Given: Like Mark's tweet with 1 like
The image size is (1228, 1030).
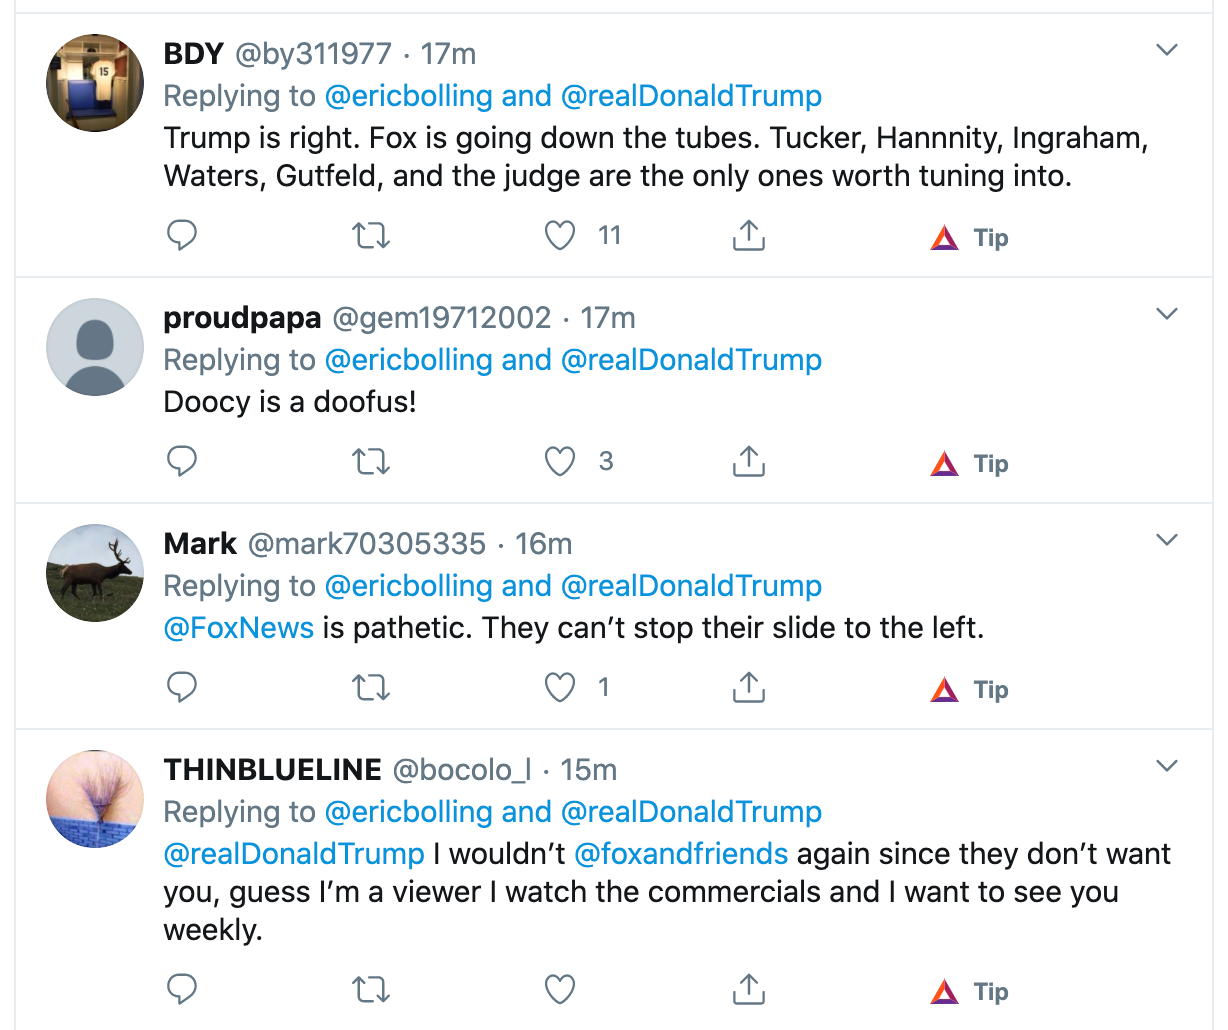Looking at the screenshot, I should click(x=560, y=688).
